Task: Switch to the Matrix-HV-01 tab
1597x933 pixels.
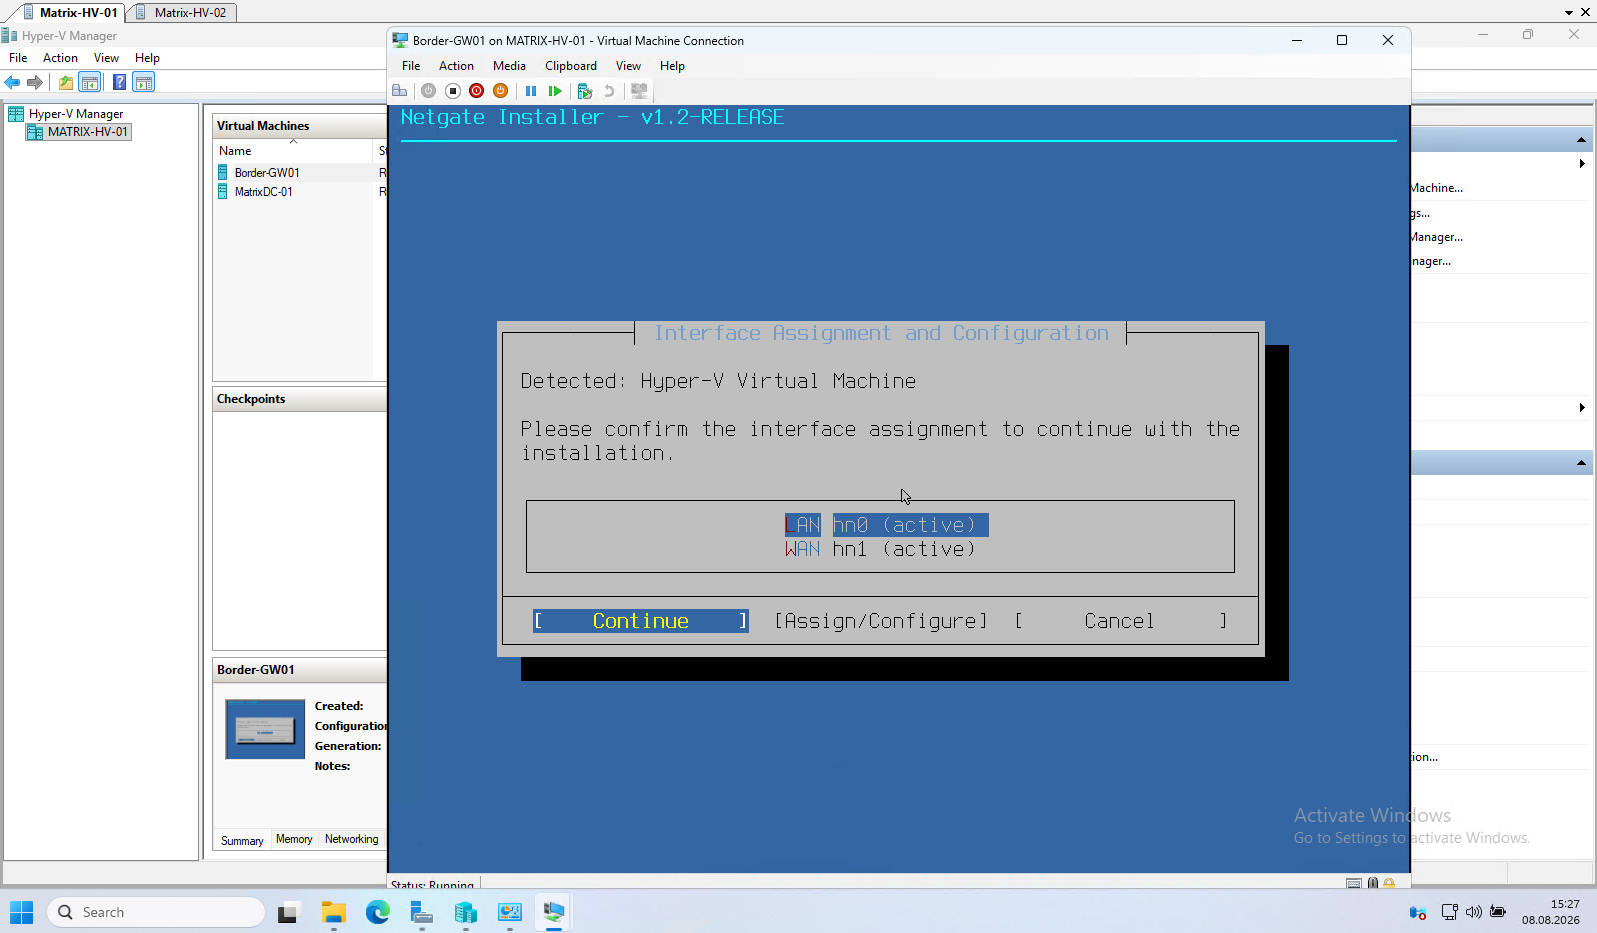Action: coord(70,13)
